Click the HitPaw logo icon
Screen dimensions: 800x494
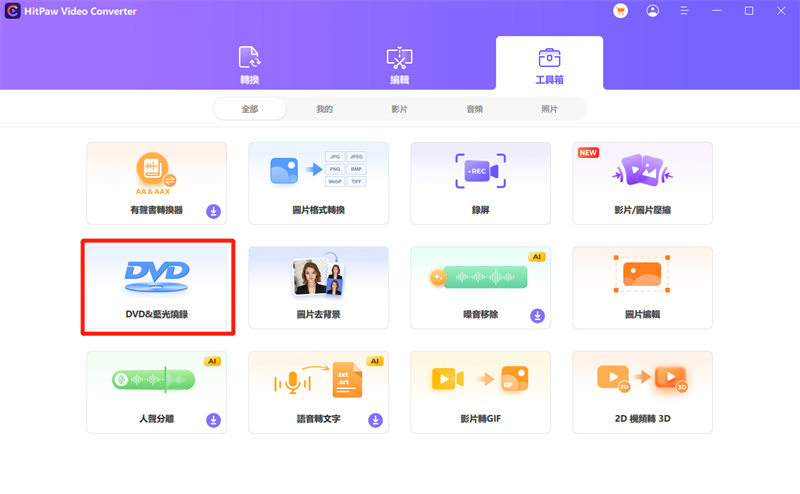click(x=12, y=11)
